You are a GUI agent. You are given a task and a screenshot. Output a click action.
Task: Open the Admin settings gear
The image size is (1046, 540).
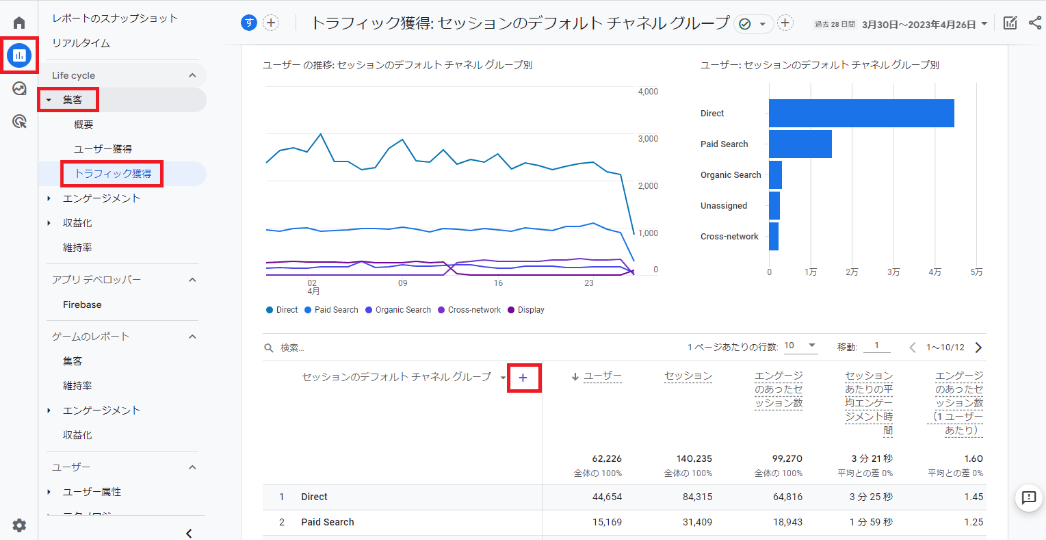coord(19,525)
